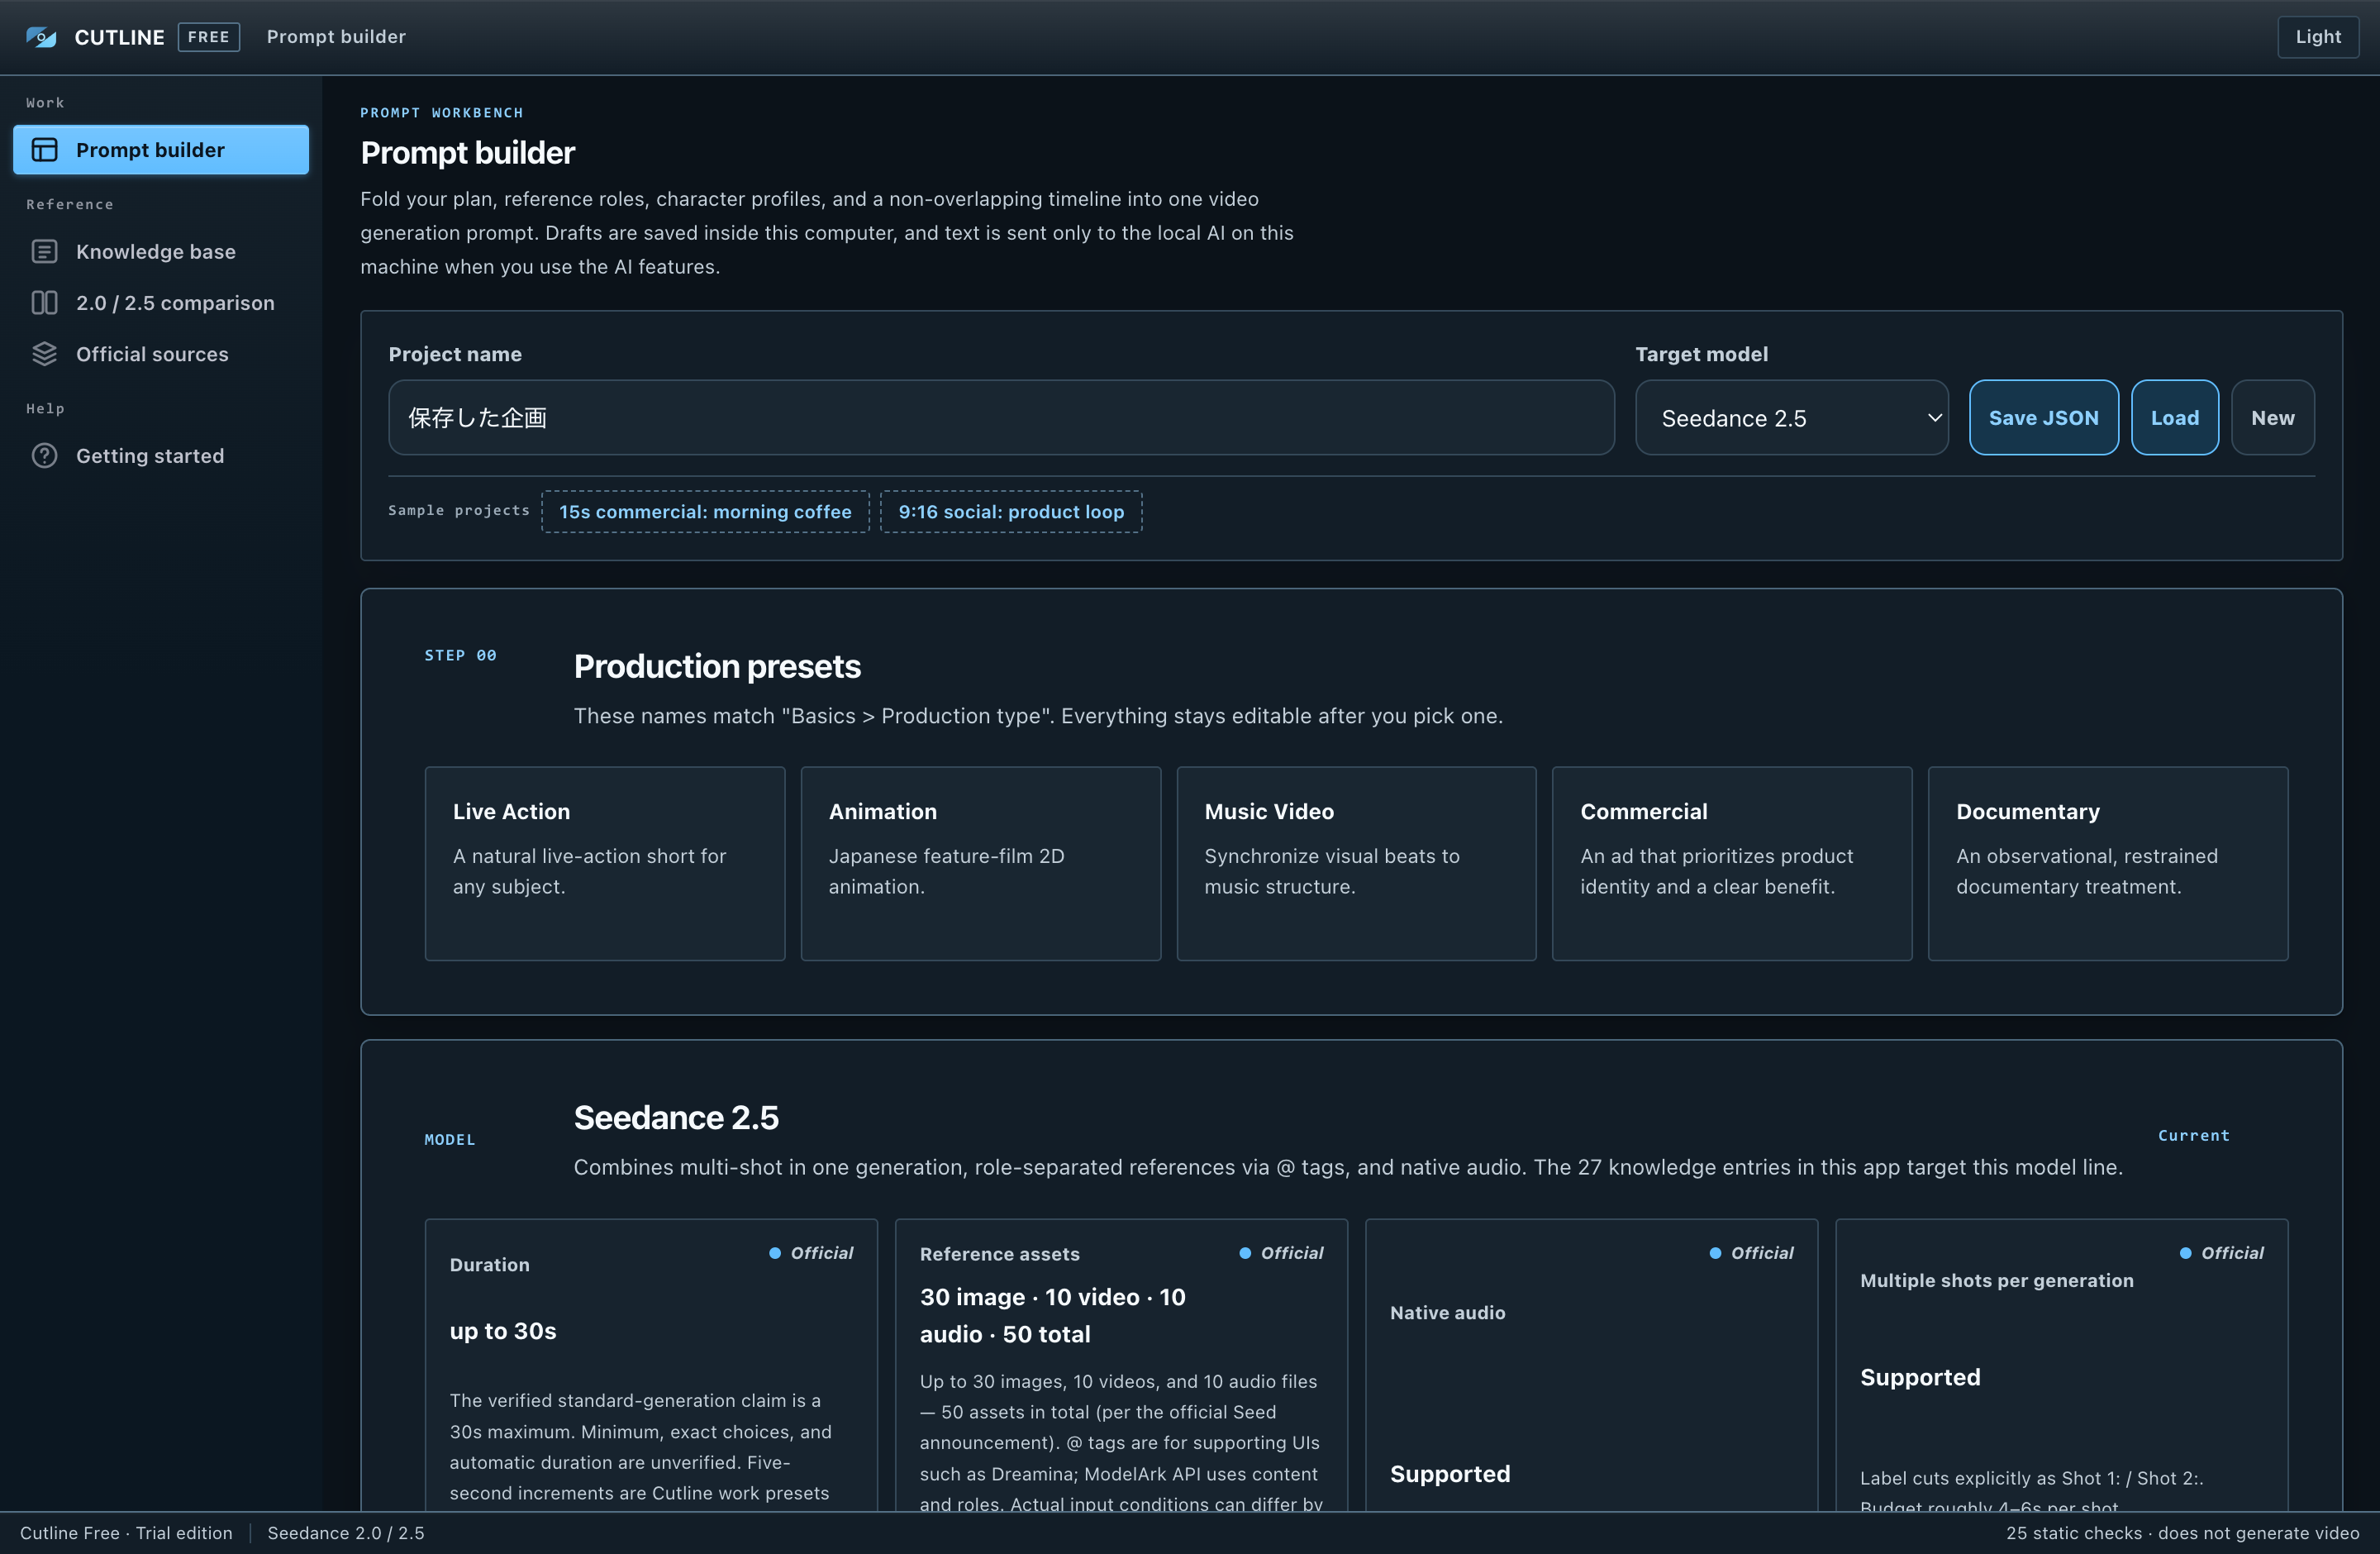Open Official sources reference
Viewport: 2380px width, 1554px height.
[161, 354]
